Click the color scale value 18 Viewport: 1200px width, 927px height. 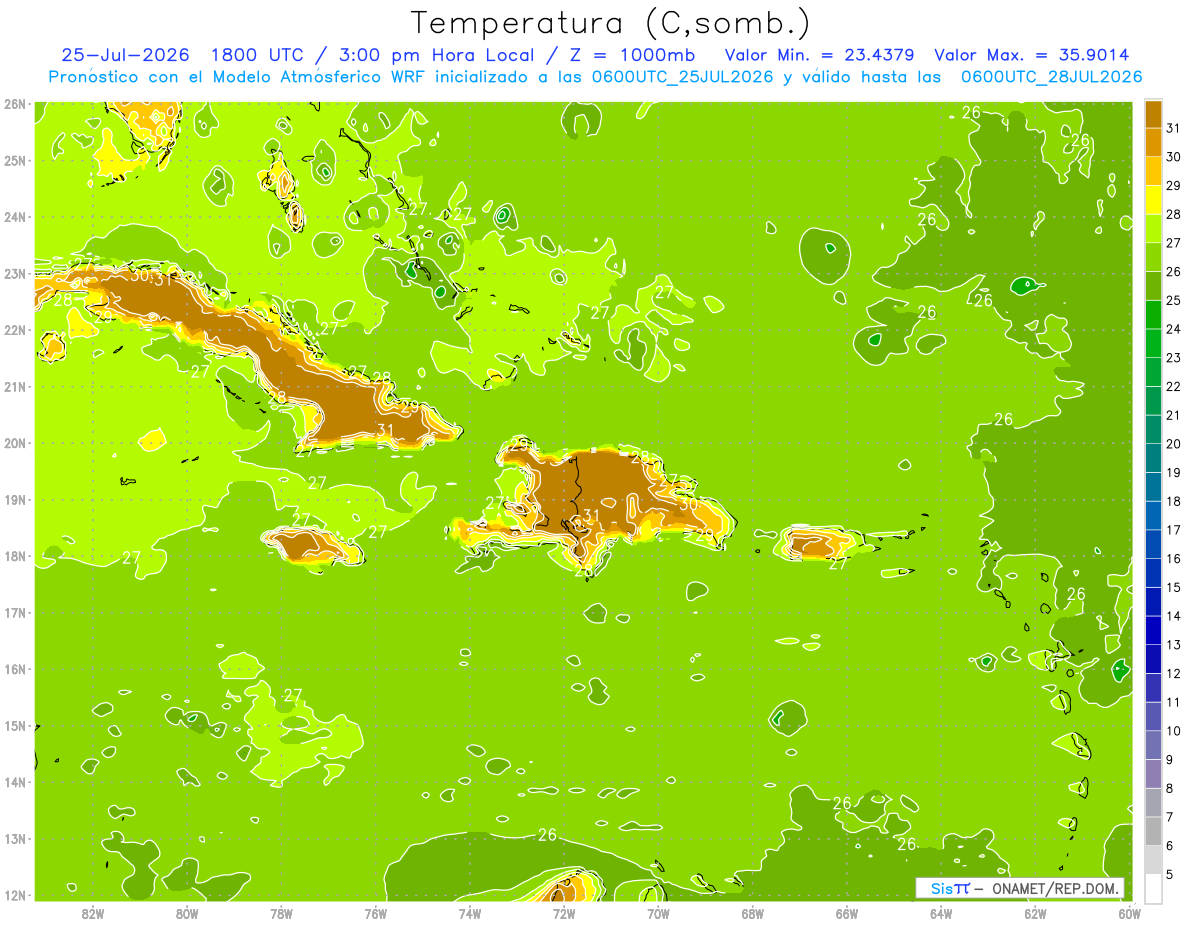(1173, 502)
